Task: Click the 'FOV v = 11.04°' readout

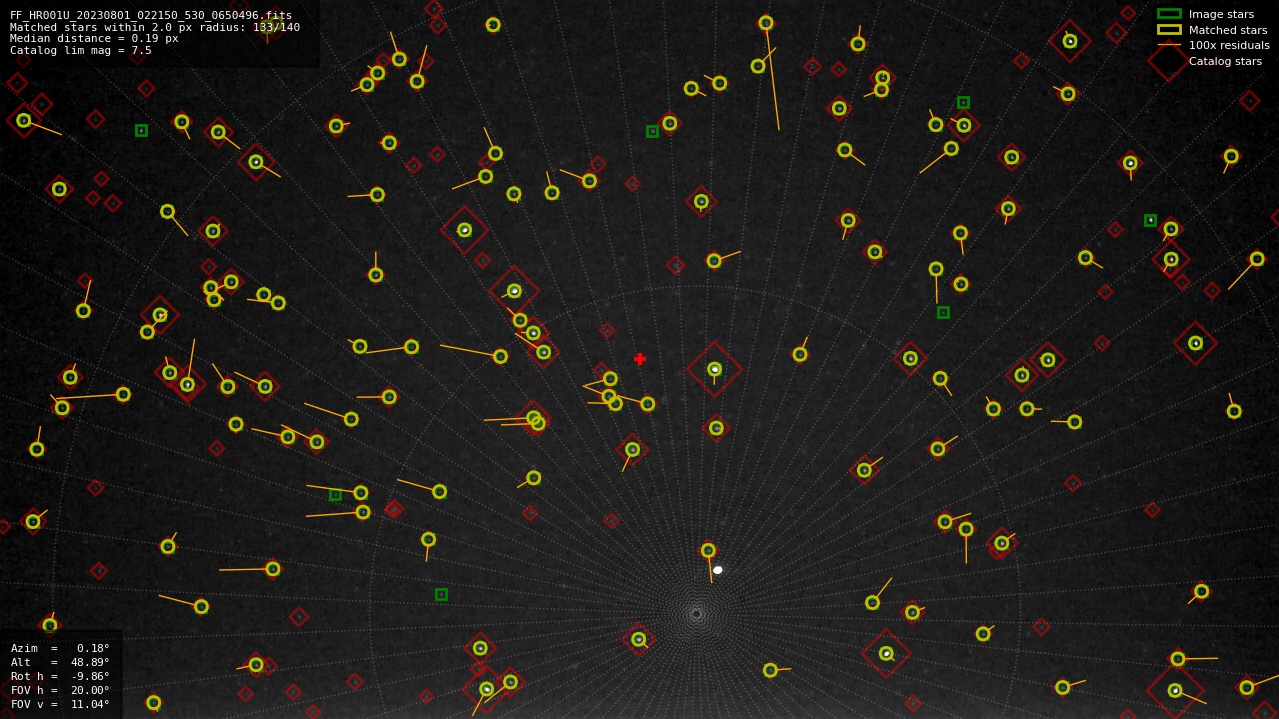Action: (60, 704)
